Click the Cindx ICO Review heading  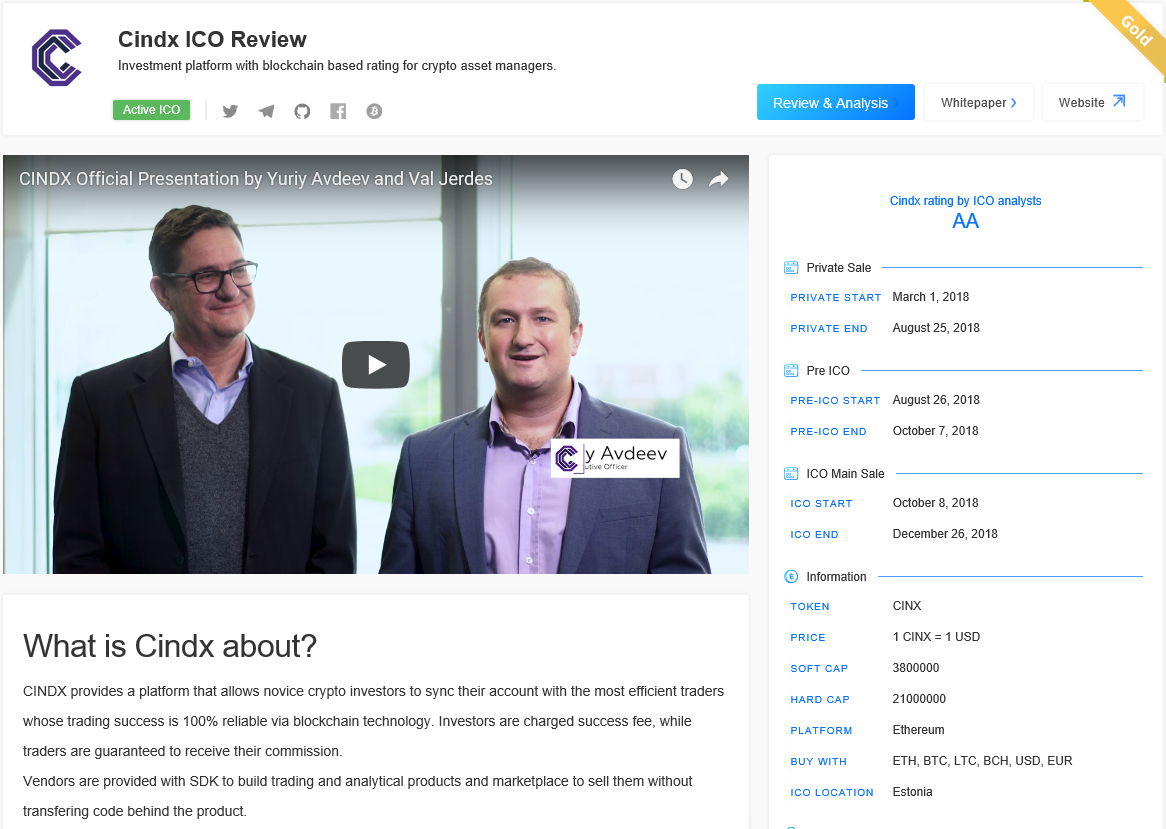tap(212, 39)
